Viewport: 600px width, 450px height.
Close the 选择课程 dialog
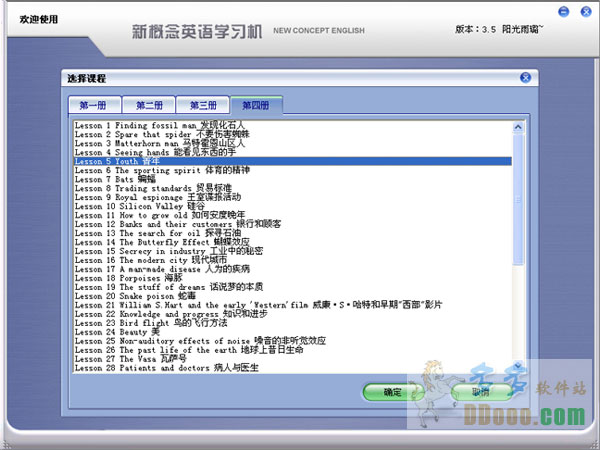525,78
